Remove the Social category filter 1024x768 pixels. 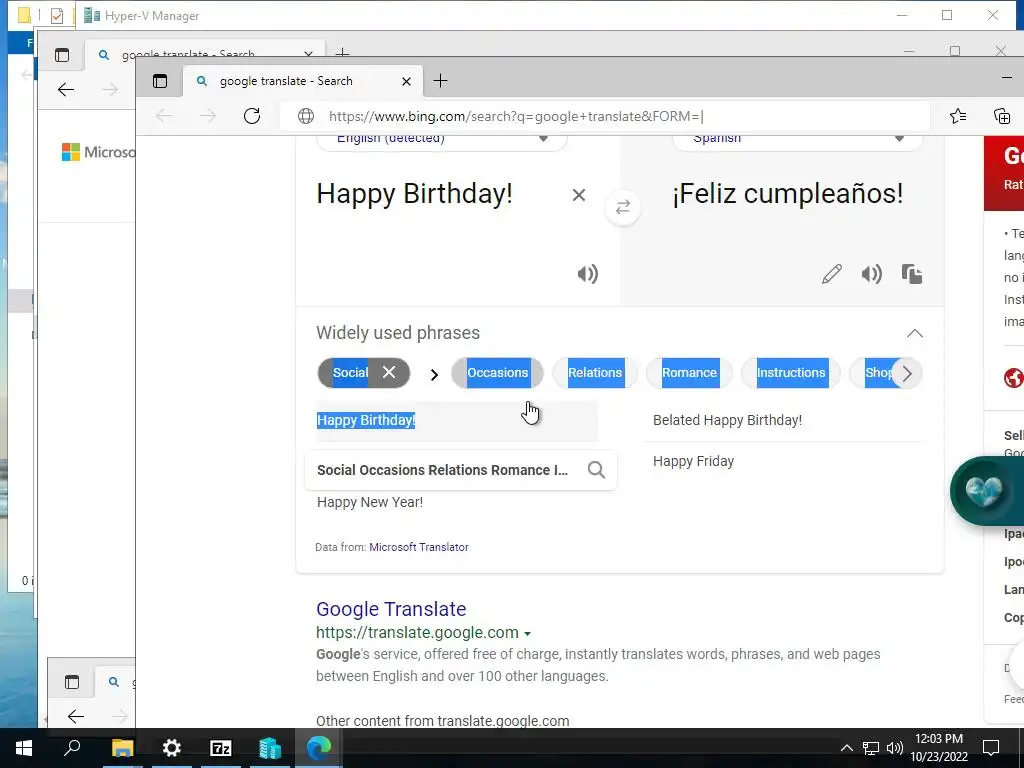[389, 372]
